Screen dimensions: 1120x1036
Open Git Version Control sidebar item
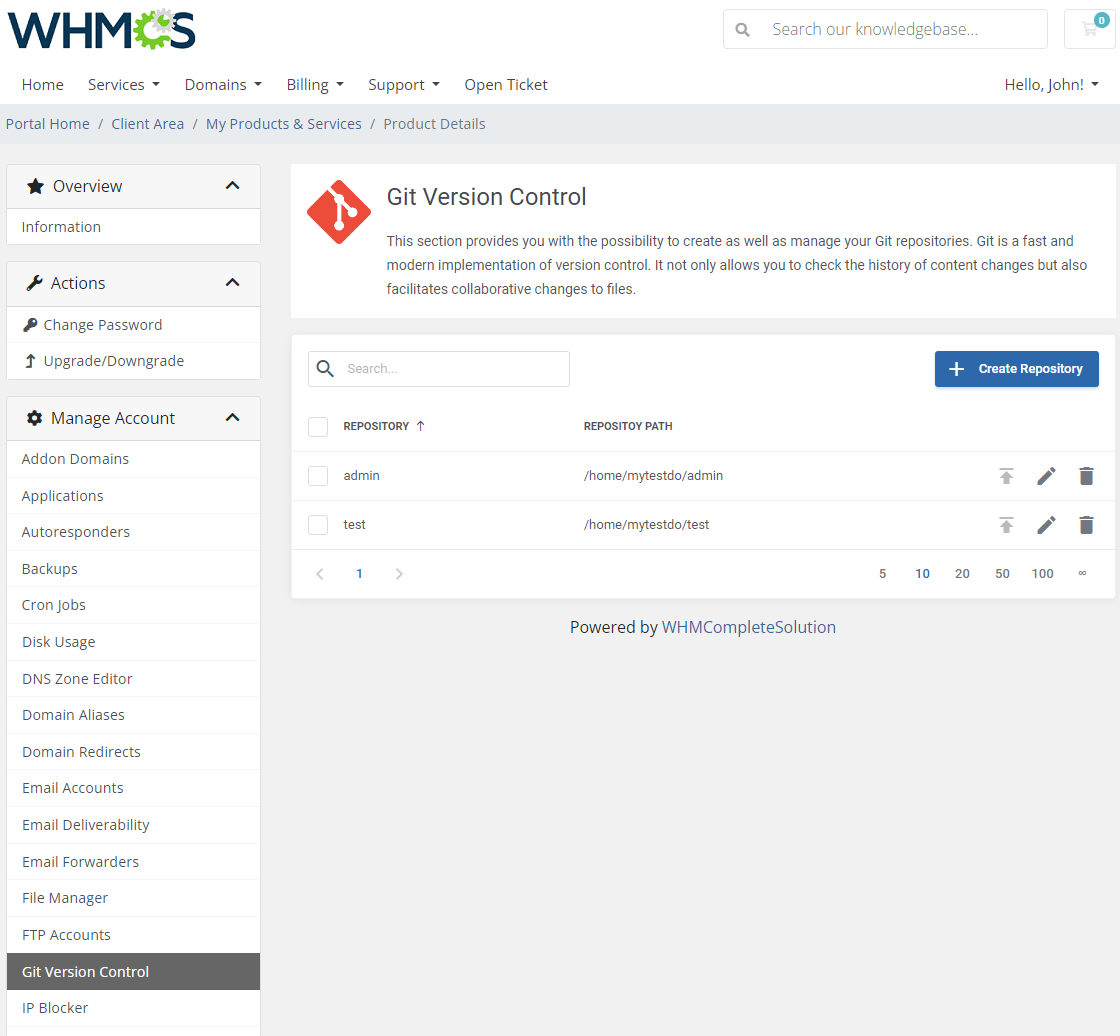pos(134,972)
